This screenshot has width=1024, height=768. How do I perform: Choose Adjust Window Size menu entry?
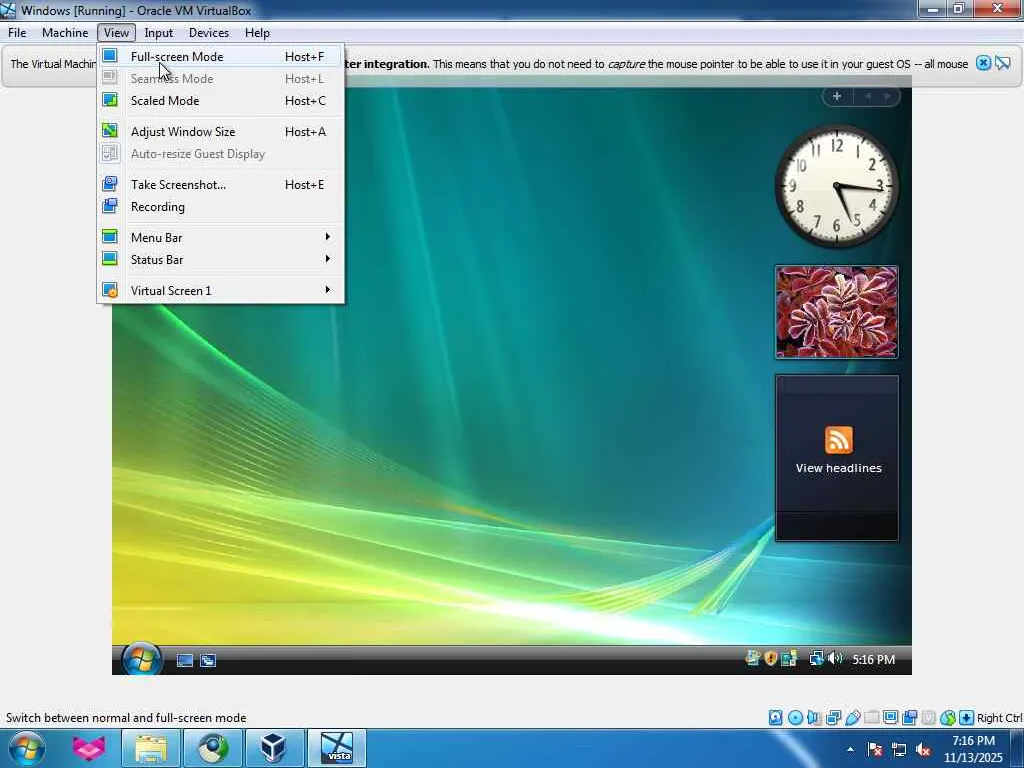coord(221,131)
